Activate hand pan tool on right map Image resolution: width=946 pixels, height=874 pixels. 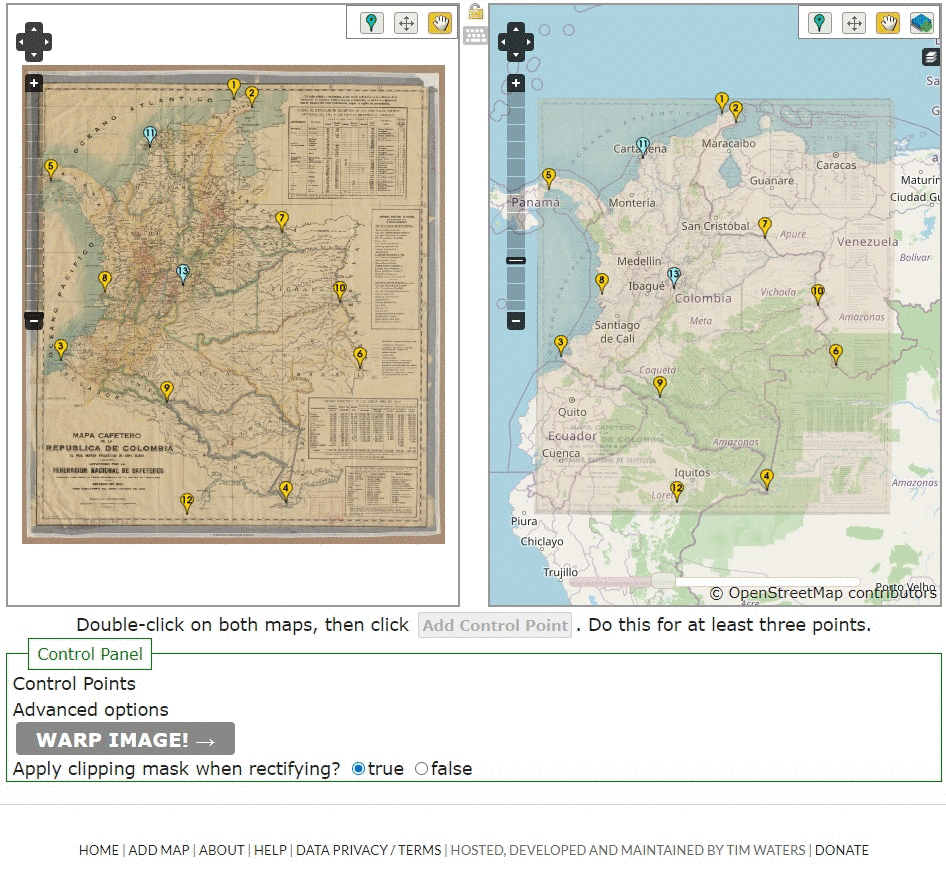pyautogui.click(x=887, y=23)
